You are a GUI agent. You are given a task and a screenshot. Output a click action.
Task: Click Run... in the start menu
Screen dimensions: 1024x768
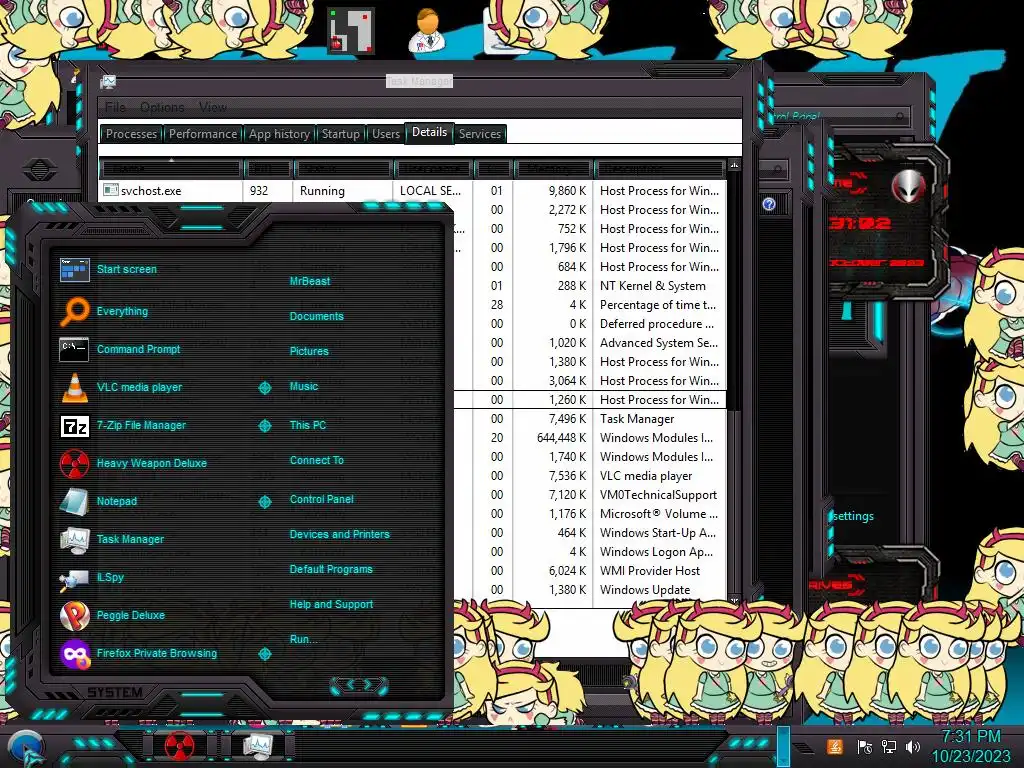[303, 639]
